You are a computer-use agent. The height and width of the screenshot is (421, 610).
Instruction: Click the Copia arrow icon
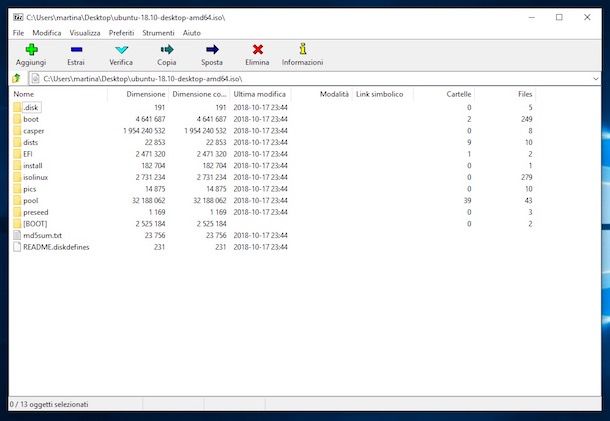pyautogui.click(x=167, y=49)
